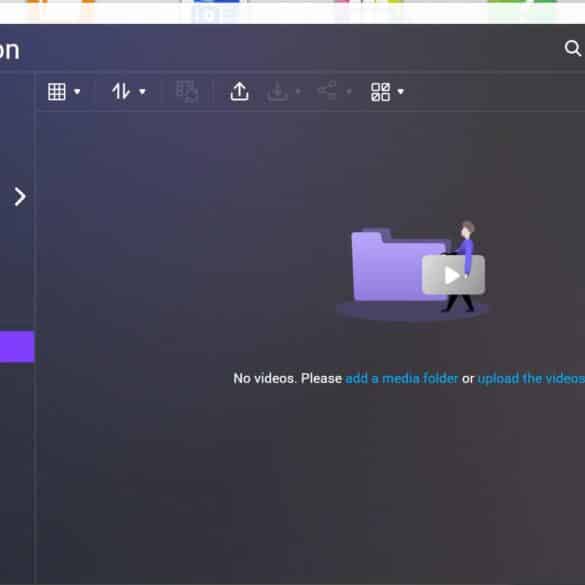Click the sort order arrows icon
This screenshot has width=585, height=585.
(121, 91)
